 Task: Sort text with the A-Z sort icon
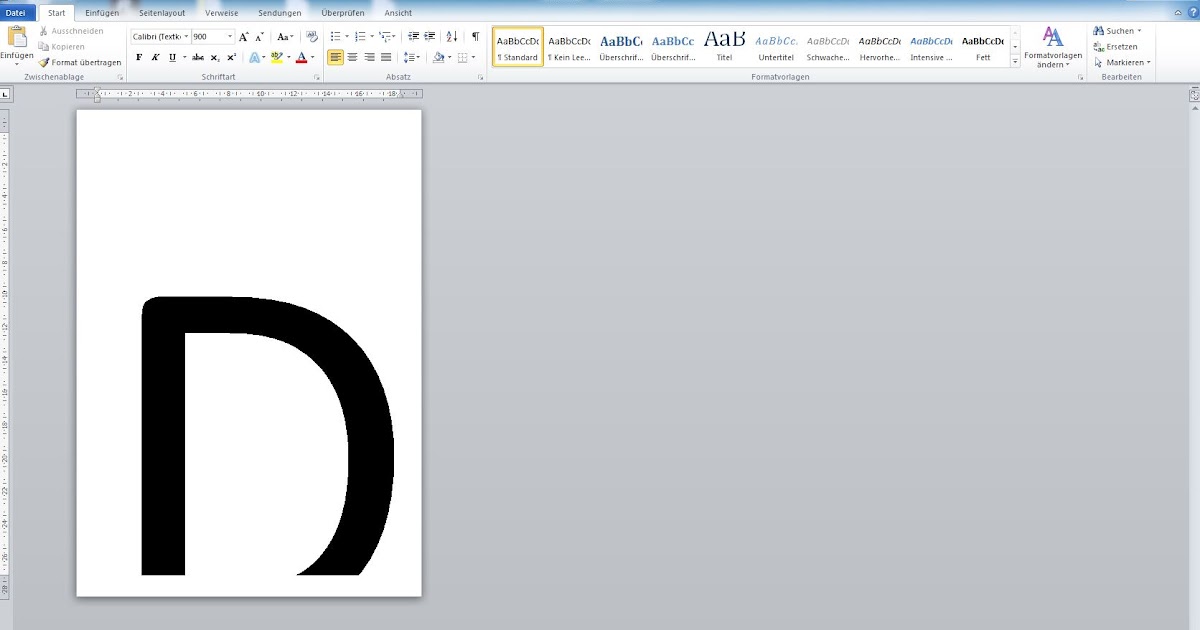[452, 36]
